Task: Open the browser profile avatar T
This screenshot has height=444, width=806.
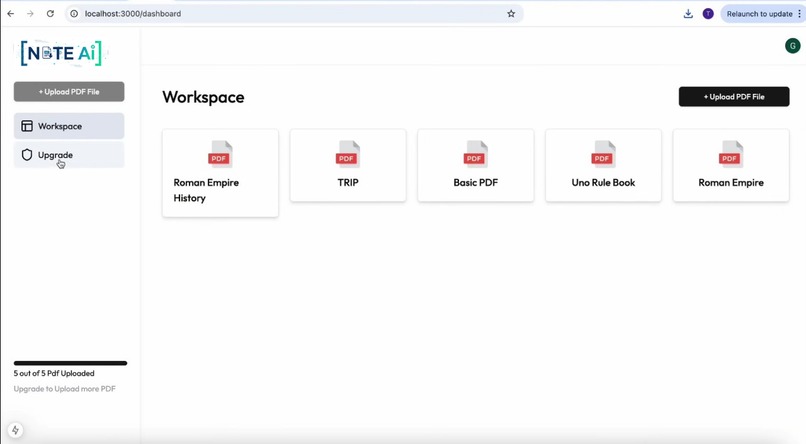Action: point(708,14)
